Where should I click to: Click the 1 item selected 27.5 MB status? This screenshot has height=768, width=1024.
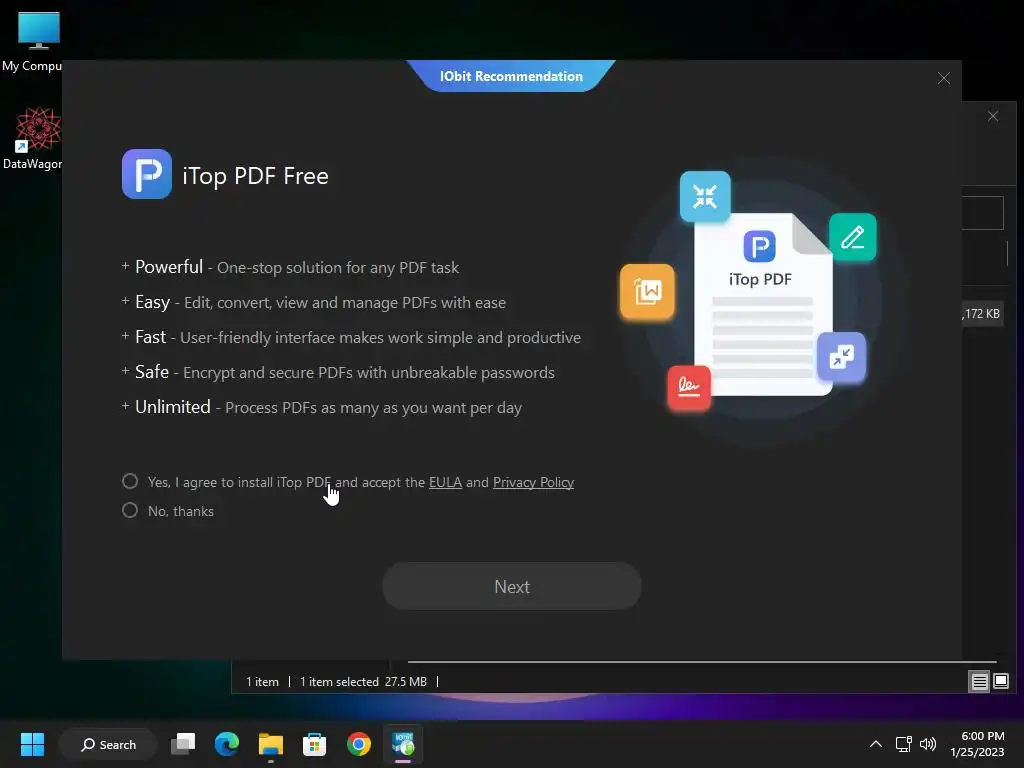click(363, 681)
